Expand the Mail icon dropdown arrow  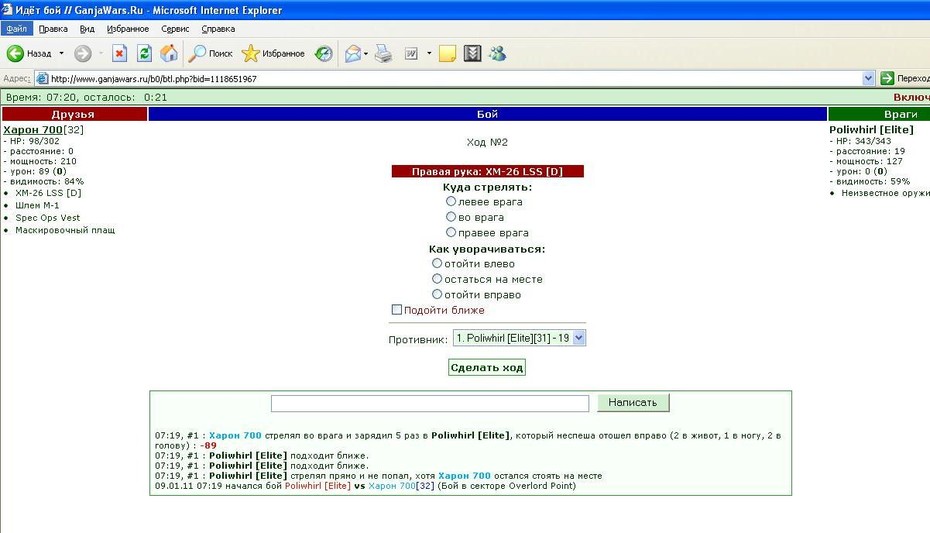366,53
